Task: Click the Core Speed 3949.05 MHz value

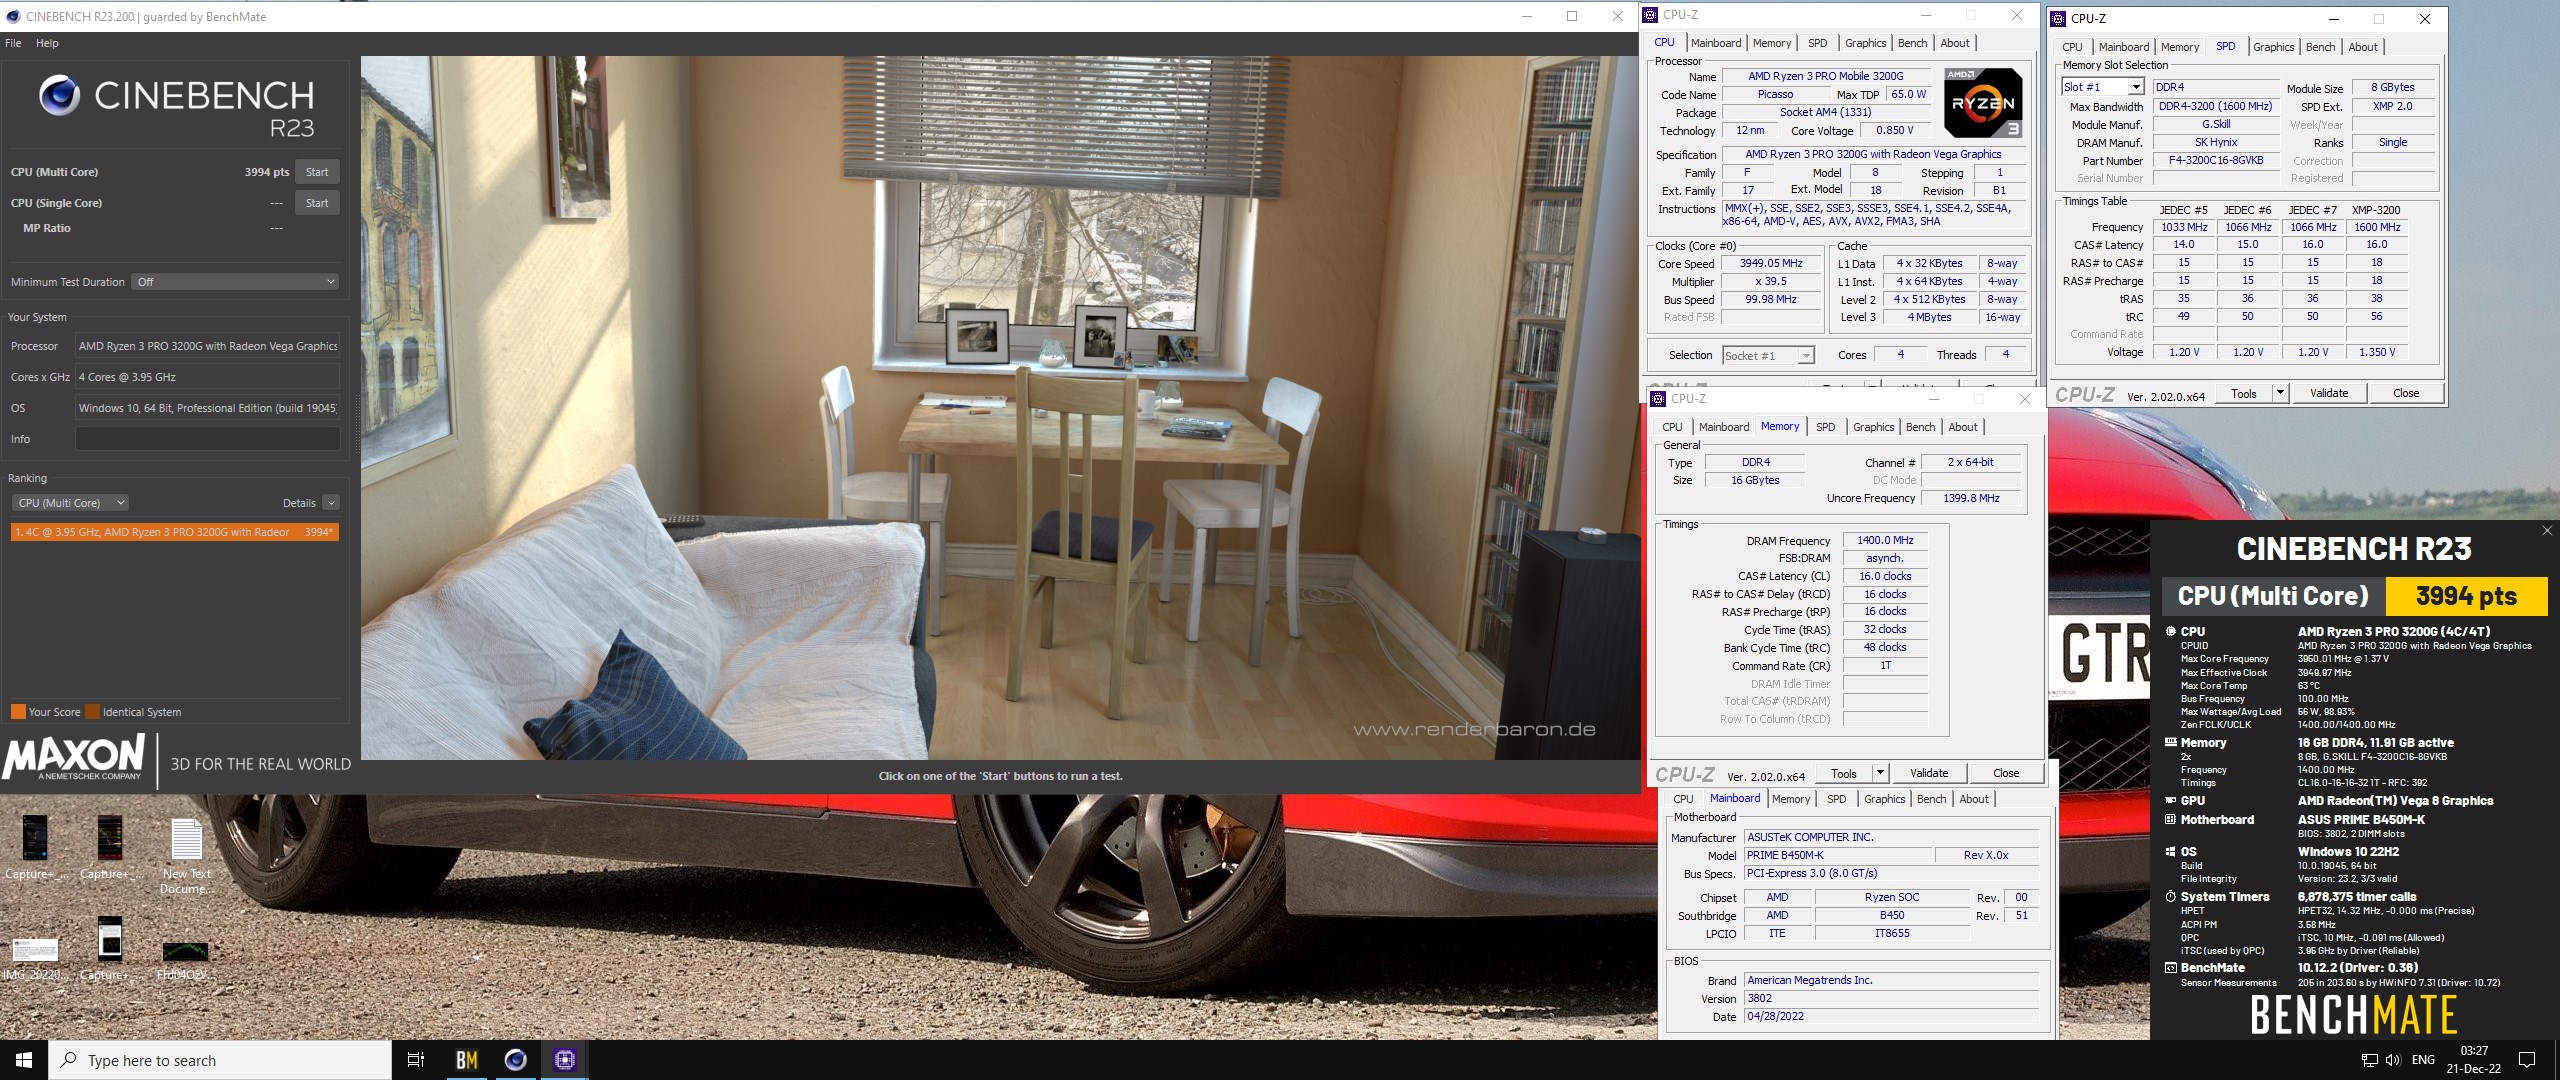Action: click(1770, 264)
